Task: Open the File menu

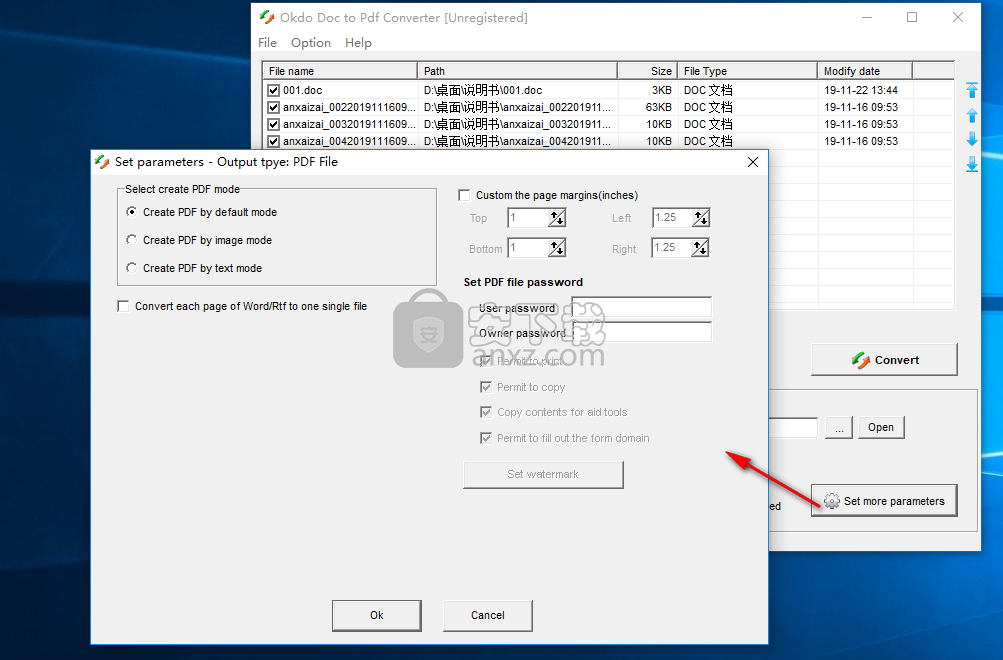Action: coord(267,43)
